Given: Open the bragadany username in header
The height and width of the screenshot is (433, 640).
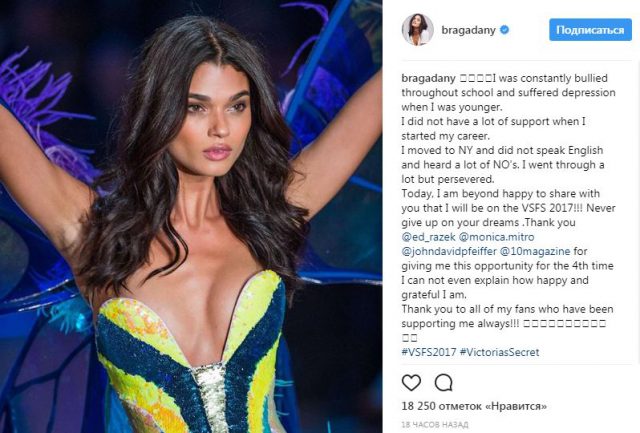Looking at the screenshot, I should pos(468,30).
